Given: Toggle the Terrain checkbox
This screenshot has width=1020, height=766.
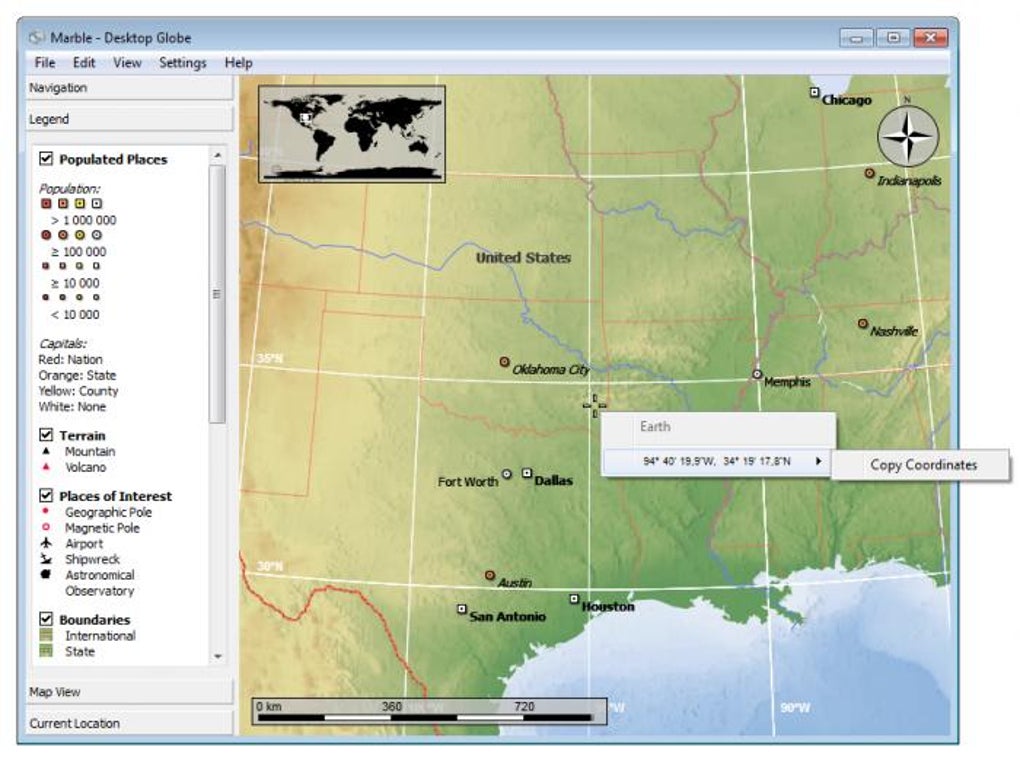Looking at the screenshot, I should pos(46,434).
